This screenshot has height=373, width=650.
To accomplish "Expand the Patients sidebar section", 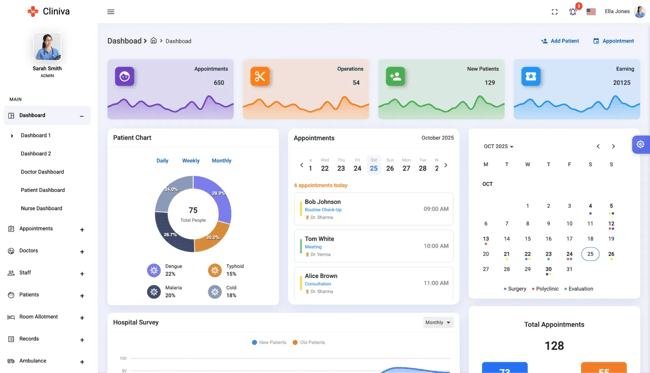I will [82, 295].
